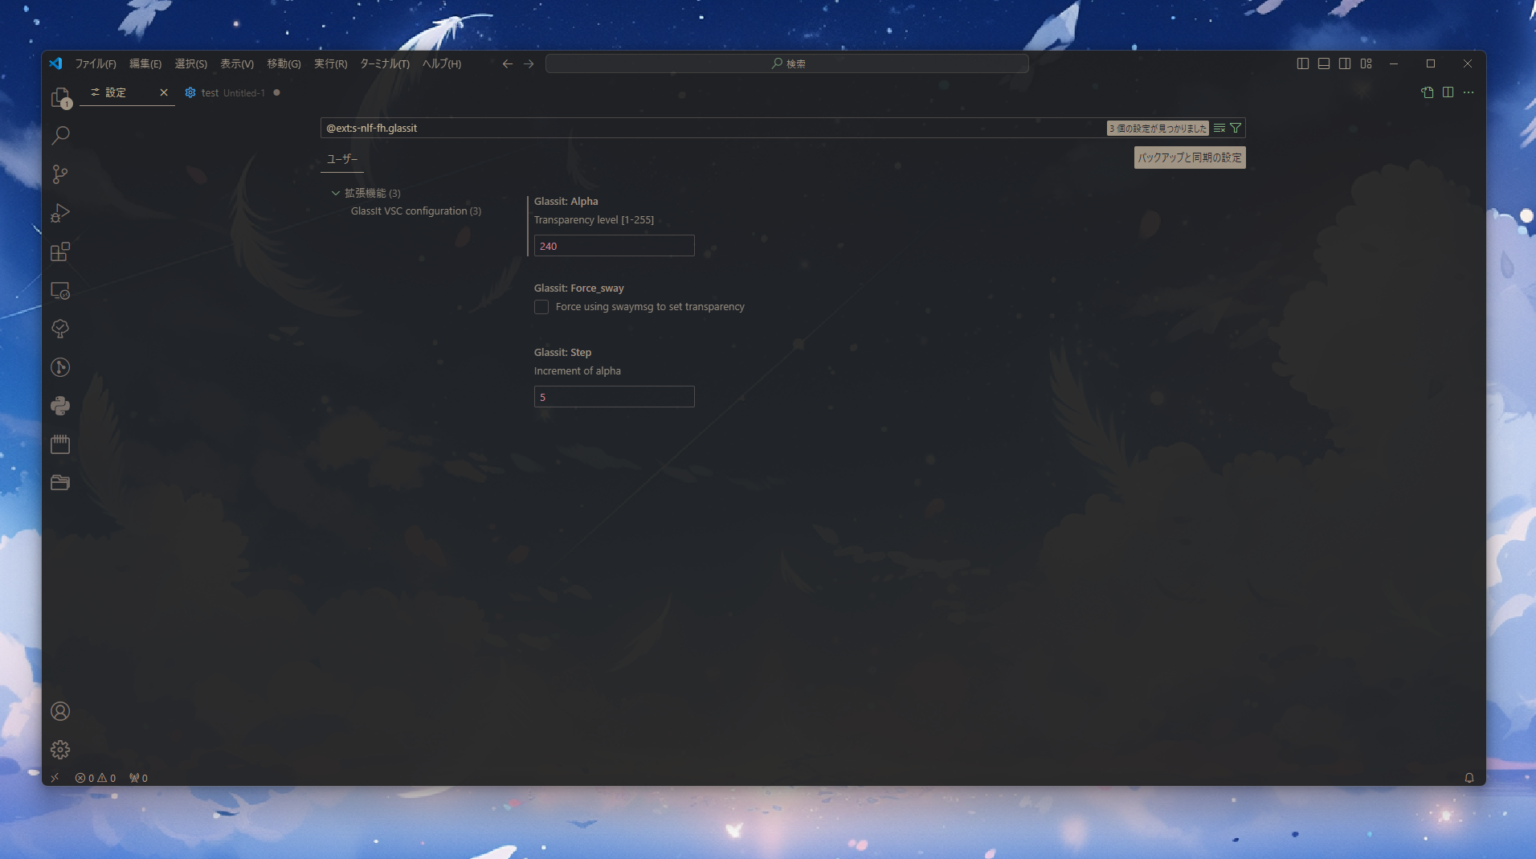This screenshot has width=1536, height=859.
Task: Open the Remote Explorer view
Action: pyautogui.click(x=60, y=290)
